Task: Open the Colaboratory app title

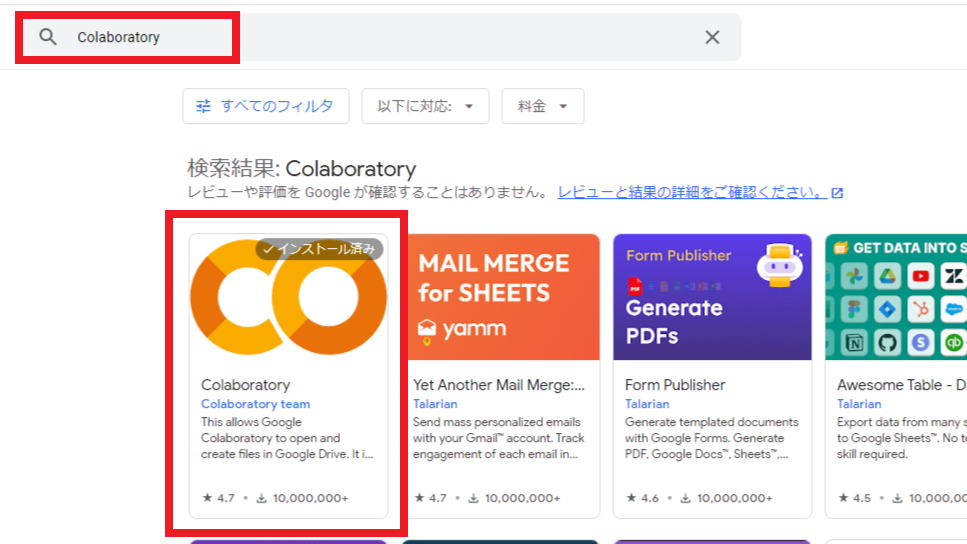Action: point(245,385)
